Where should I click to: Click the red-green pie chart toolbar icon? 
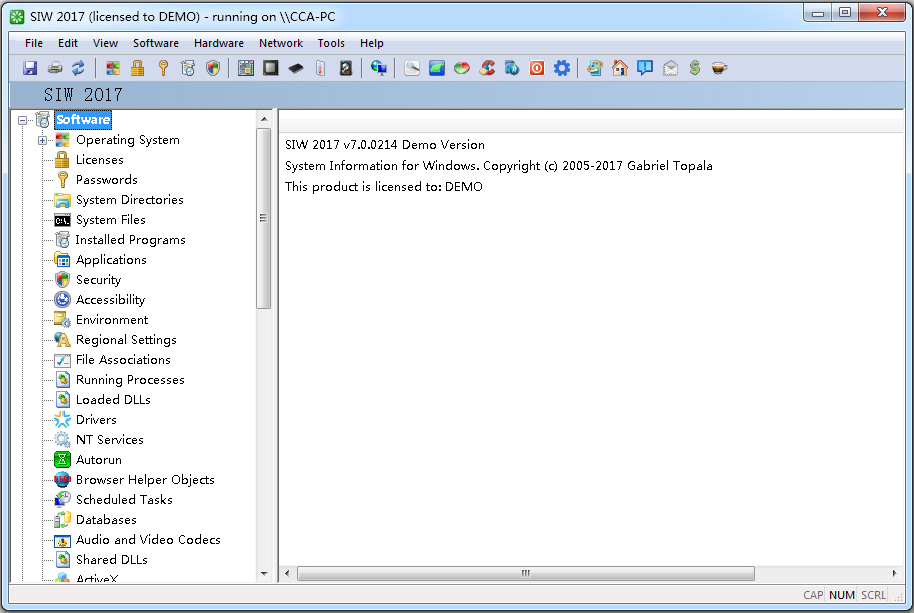click(462, 68)
